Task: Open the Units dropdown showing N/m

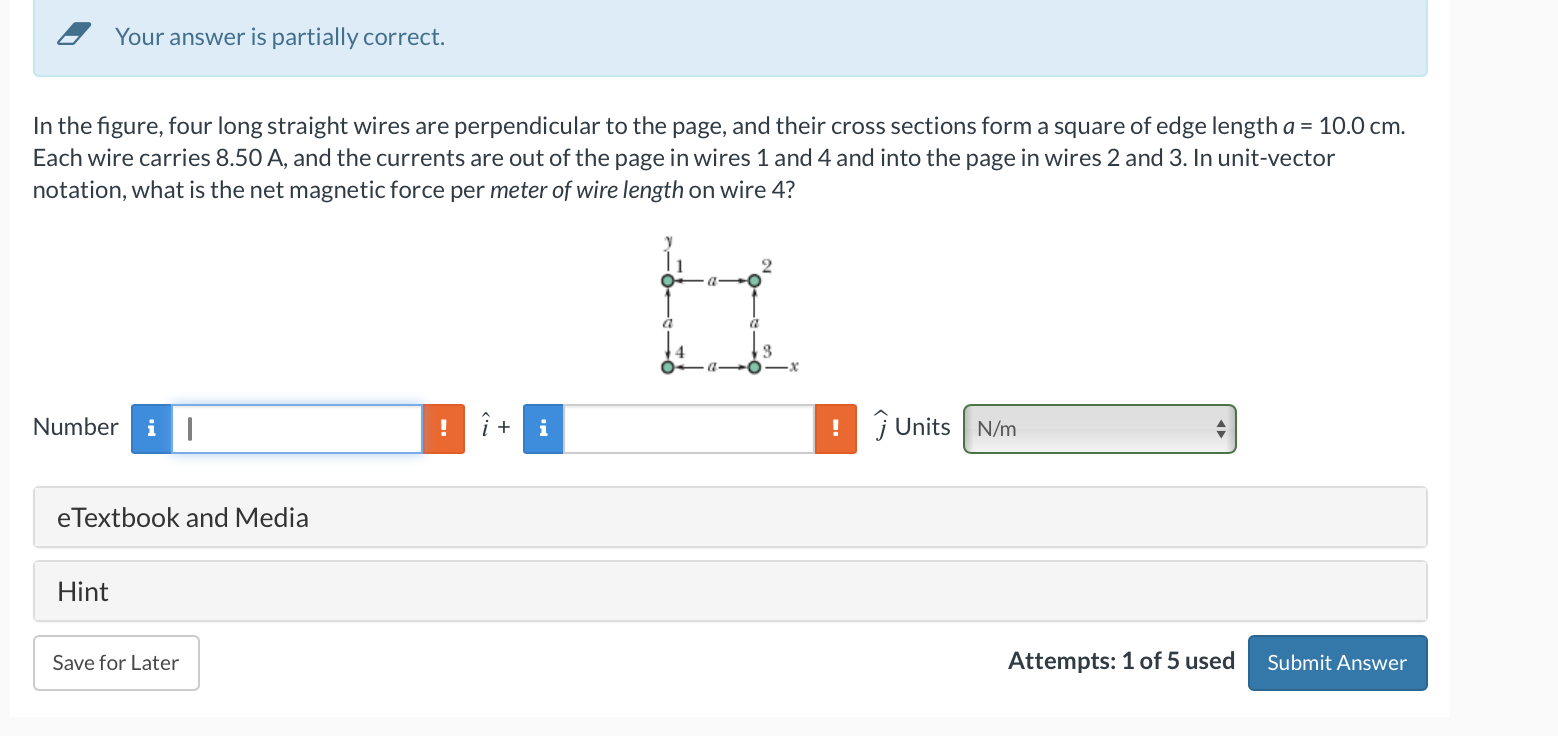Action: (x=1099, y=428)
